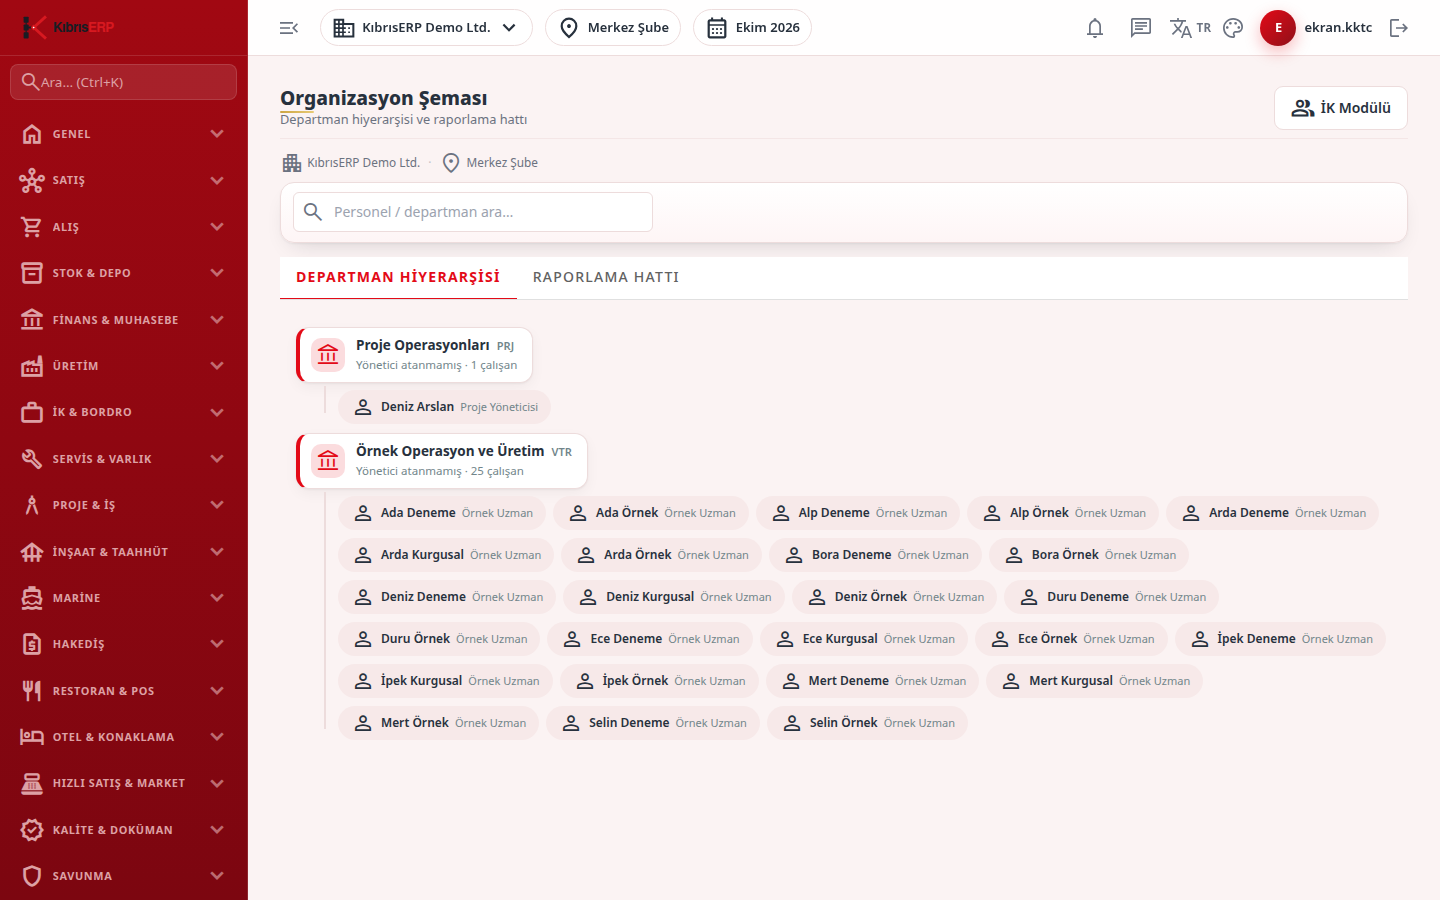Open the Servis & Varlık menu

pos(124,459)
